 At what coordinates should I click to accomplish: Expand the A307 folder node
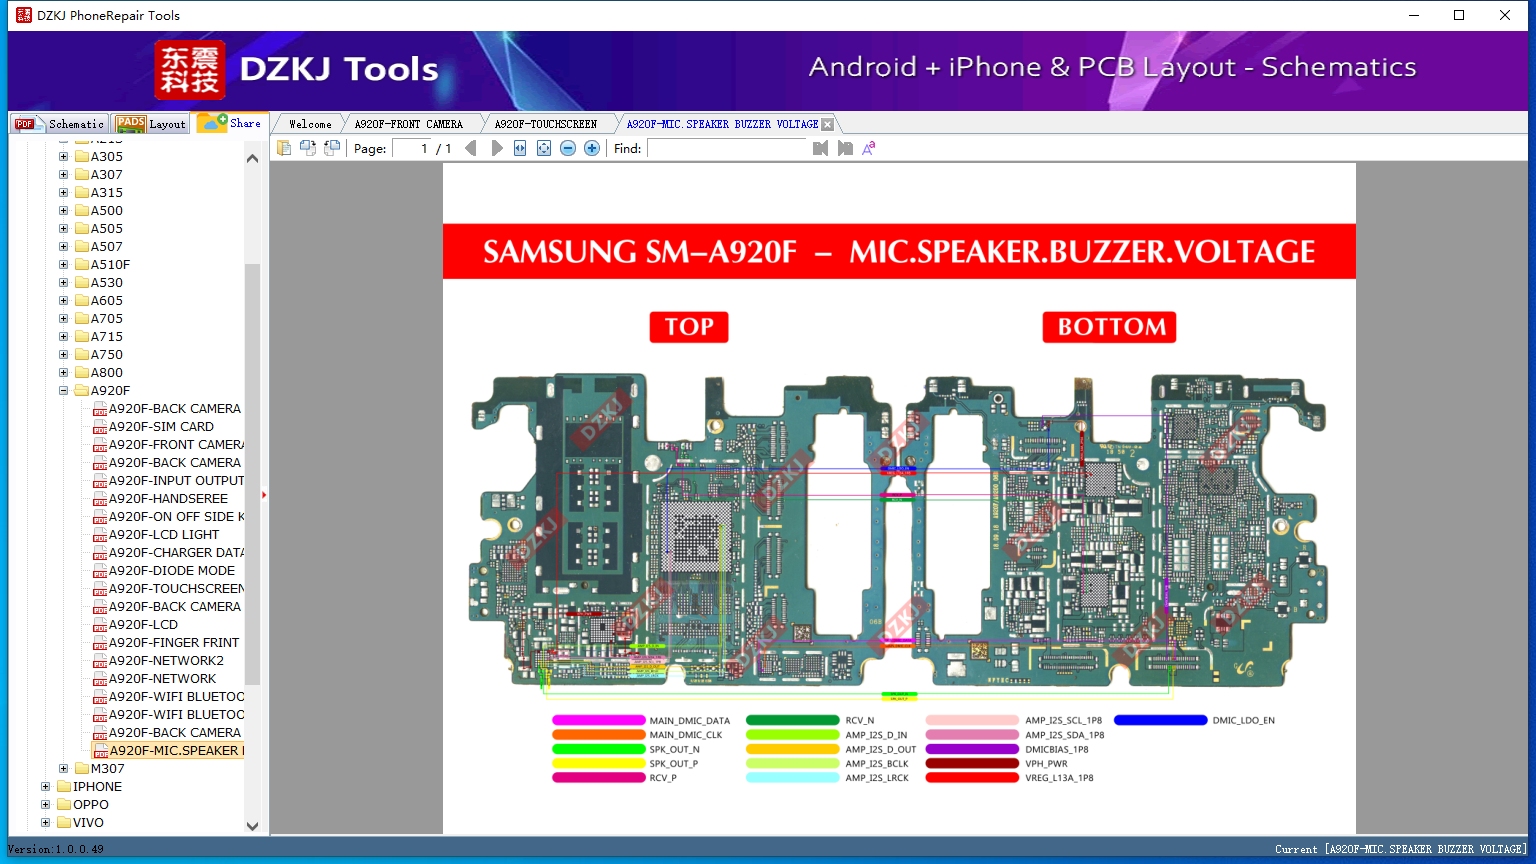(63, 174)
